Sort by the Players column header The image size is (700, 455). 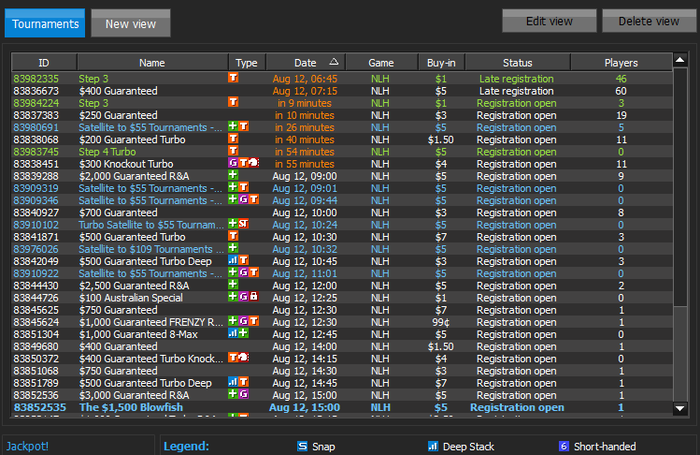click(x=621, y=63)
